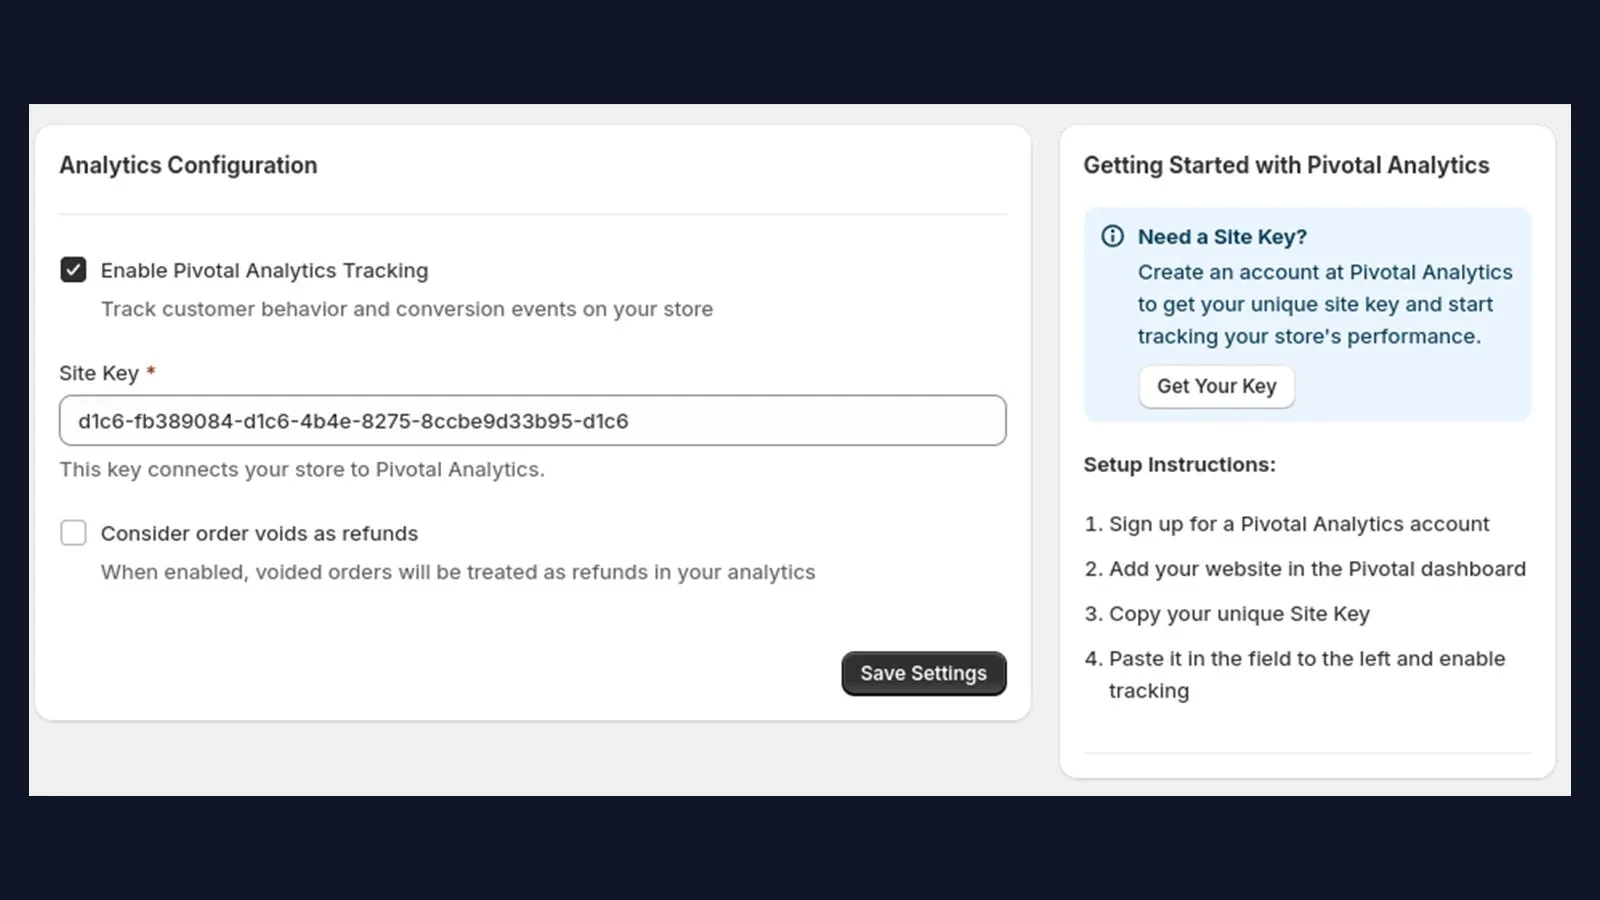The height and width of the screenshot is (900, 1600).
Task: Click the Save Settings button
Action: (924, 674)
